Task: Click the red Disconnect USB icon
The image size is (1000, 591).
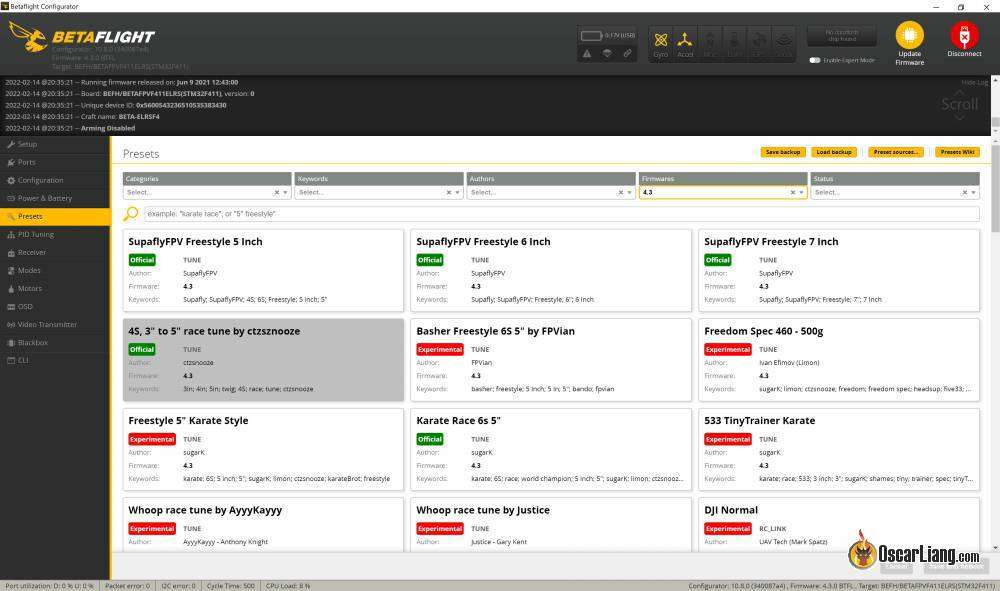Action: coord(964,35)
